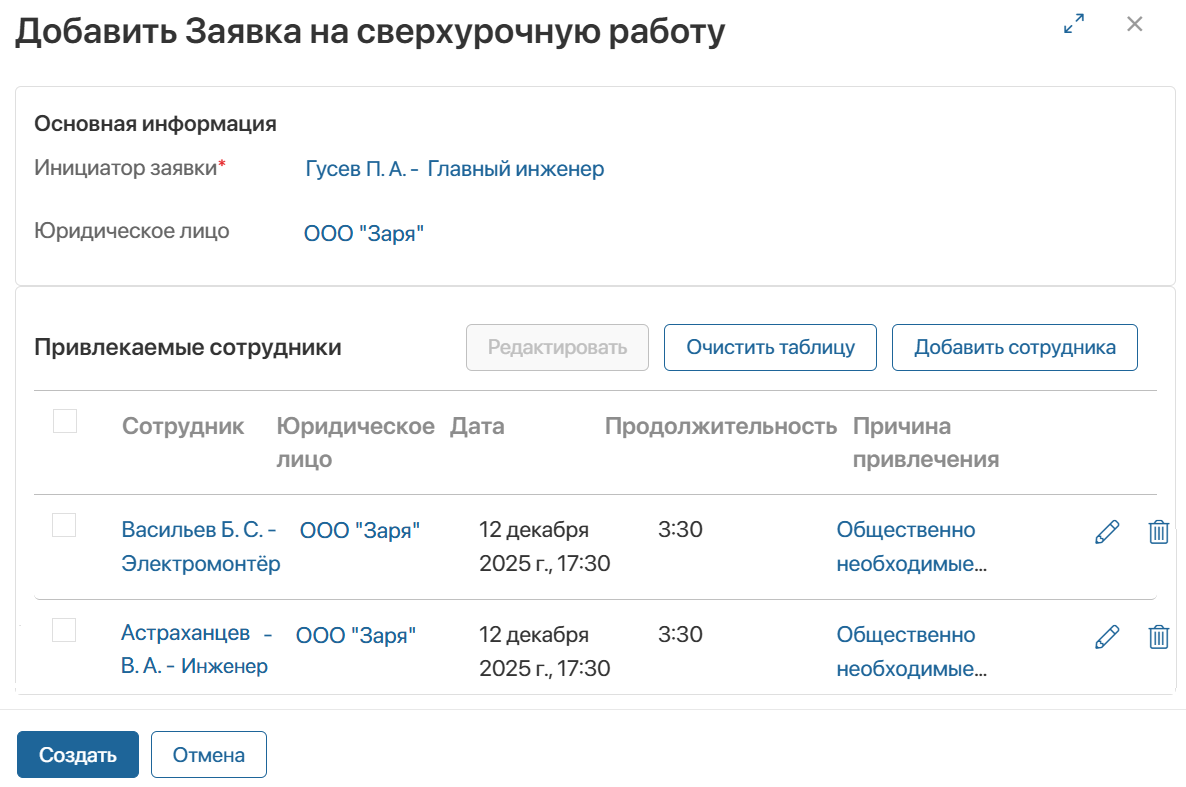Select duration 3:30 in Астраханцев row

pos(680,634)
